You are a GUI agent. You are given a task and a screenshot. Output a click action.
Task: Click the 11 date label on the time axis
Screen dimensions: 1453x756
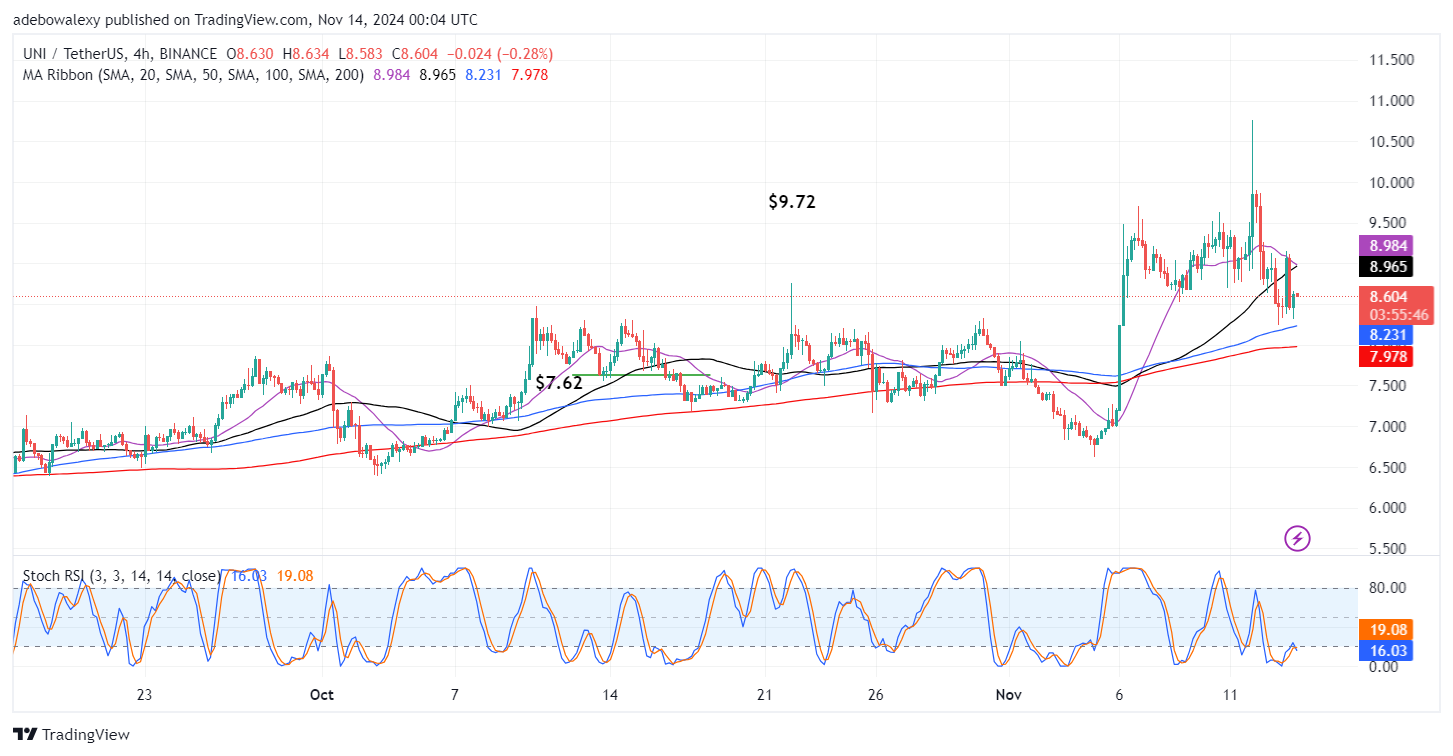coord(1230,694)
